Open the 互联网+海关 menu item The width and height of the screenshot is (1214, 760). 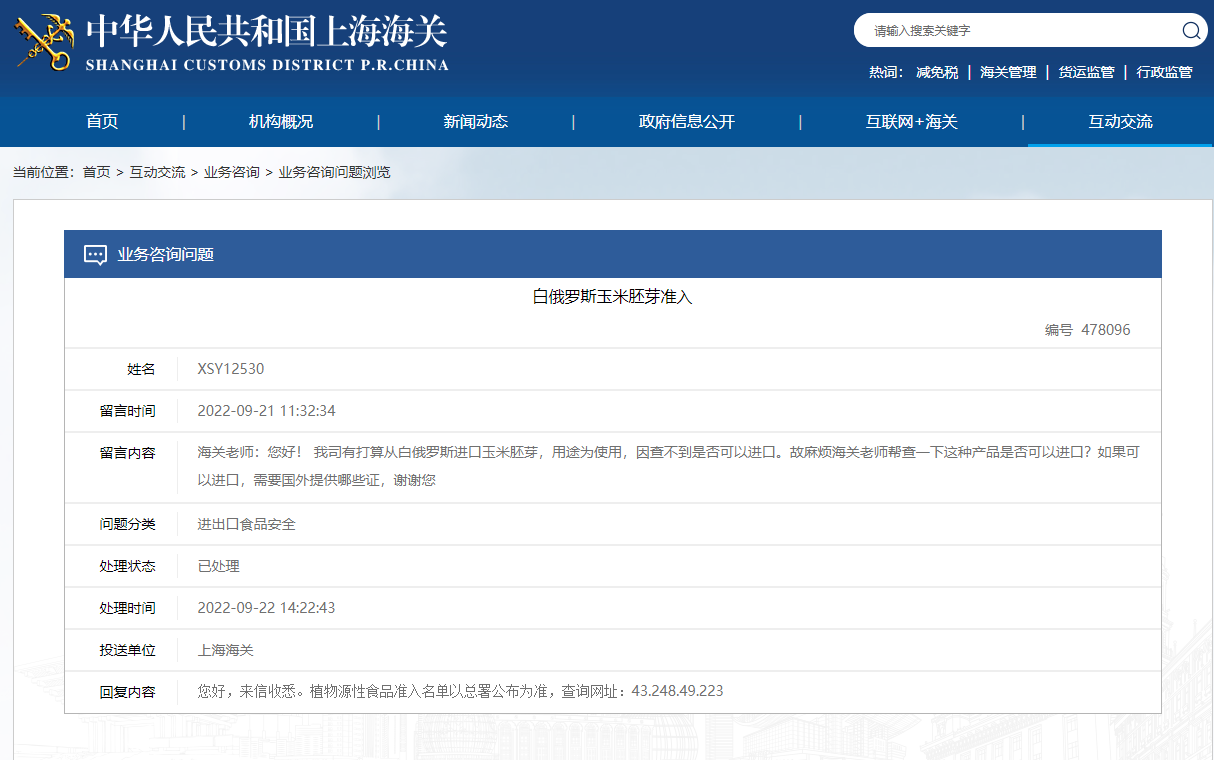coord(911,122)
